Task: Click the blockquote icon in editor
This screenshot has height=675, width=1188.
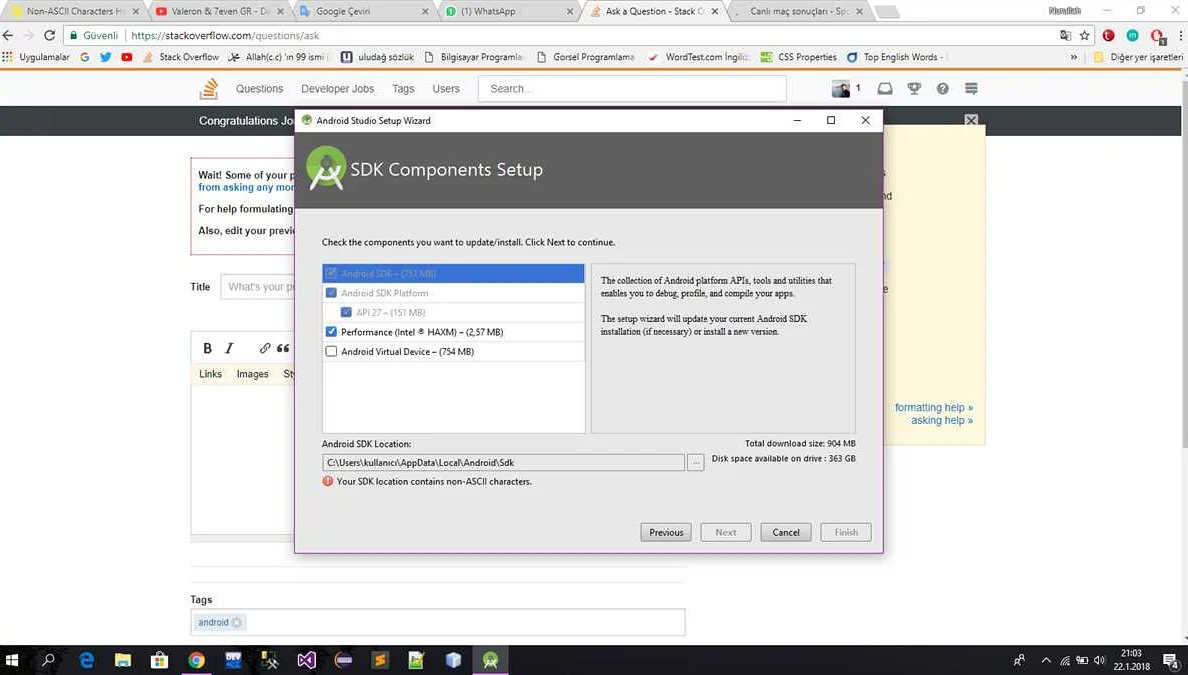Action: click(283, 348)
